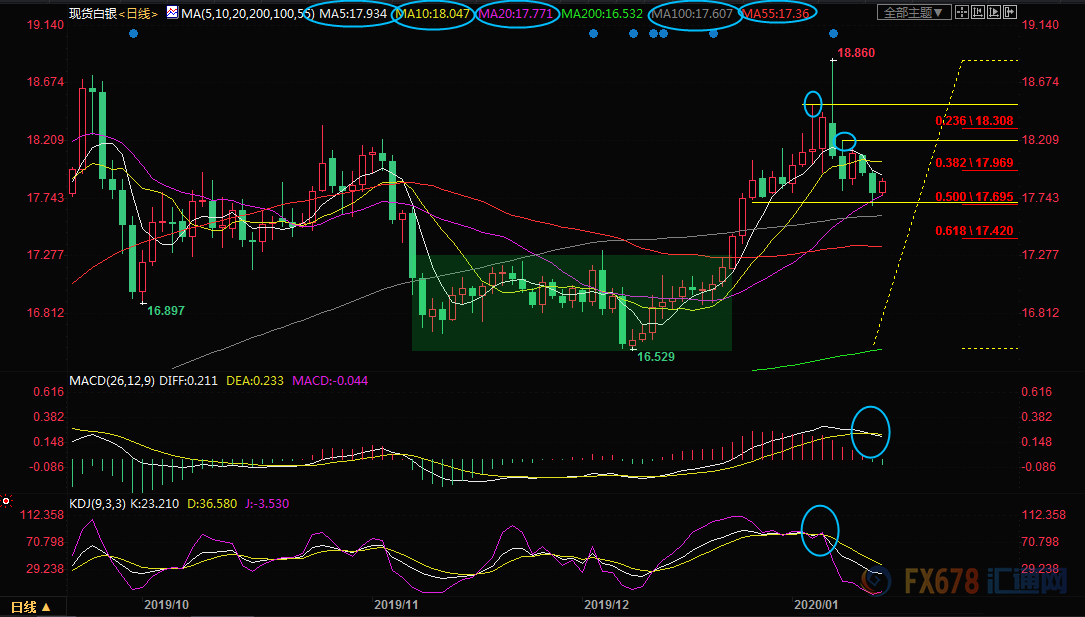Open the 全部主题 dropdown
This screenshot has width=1085, height=617.
(908, 13)
